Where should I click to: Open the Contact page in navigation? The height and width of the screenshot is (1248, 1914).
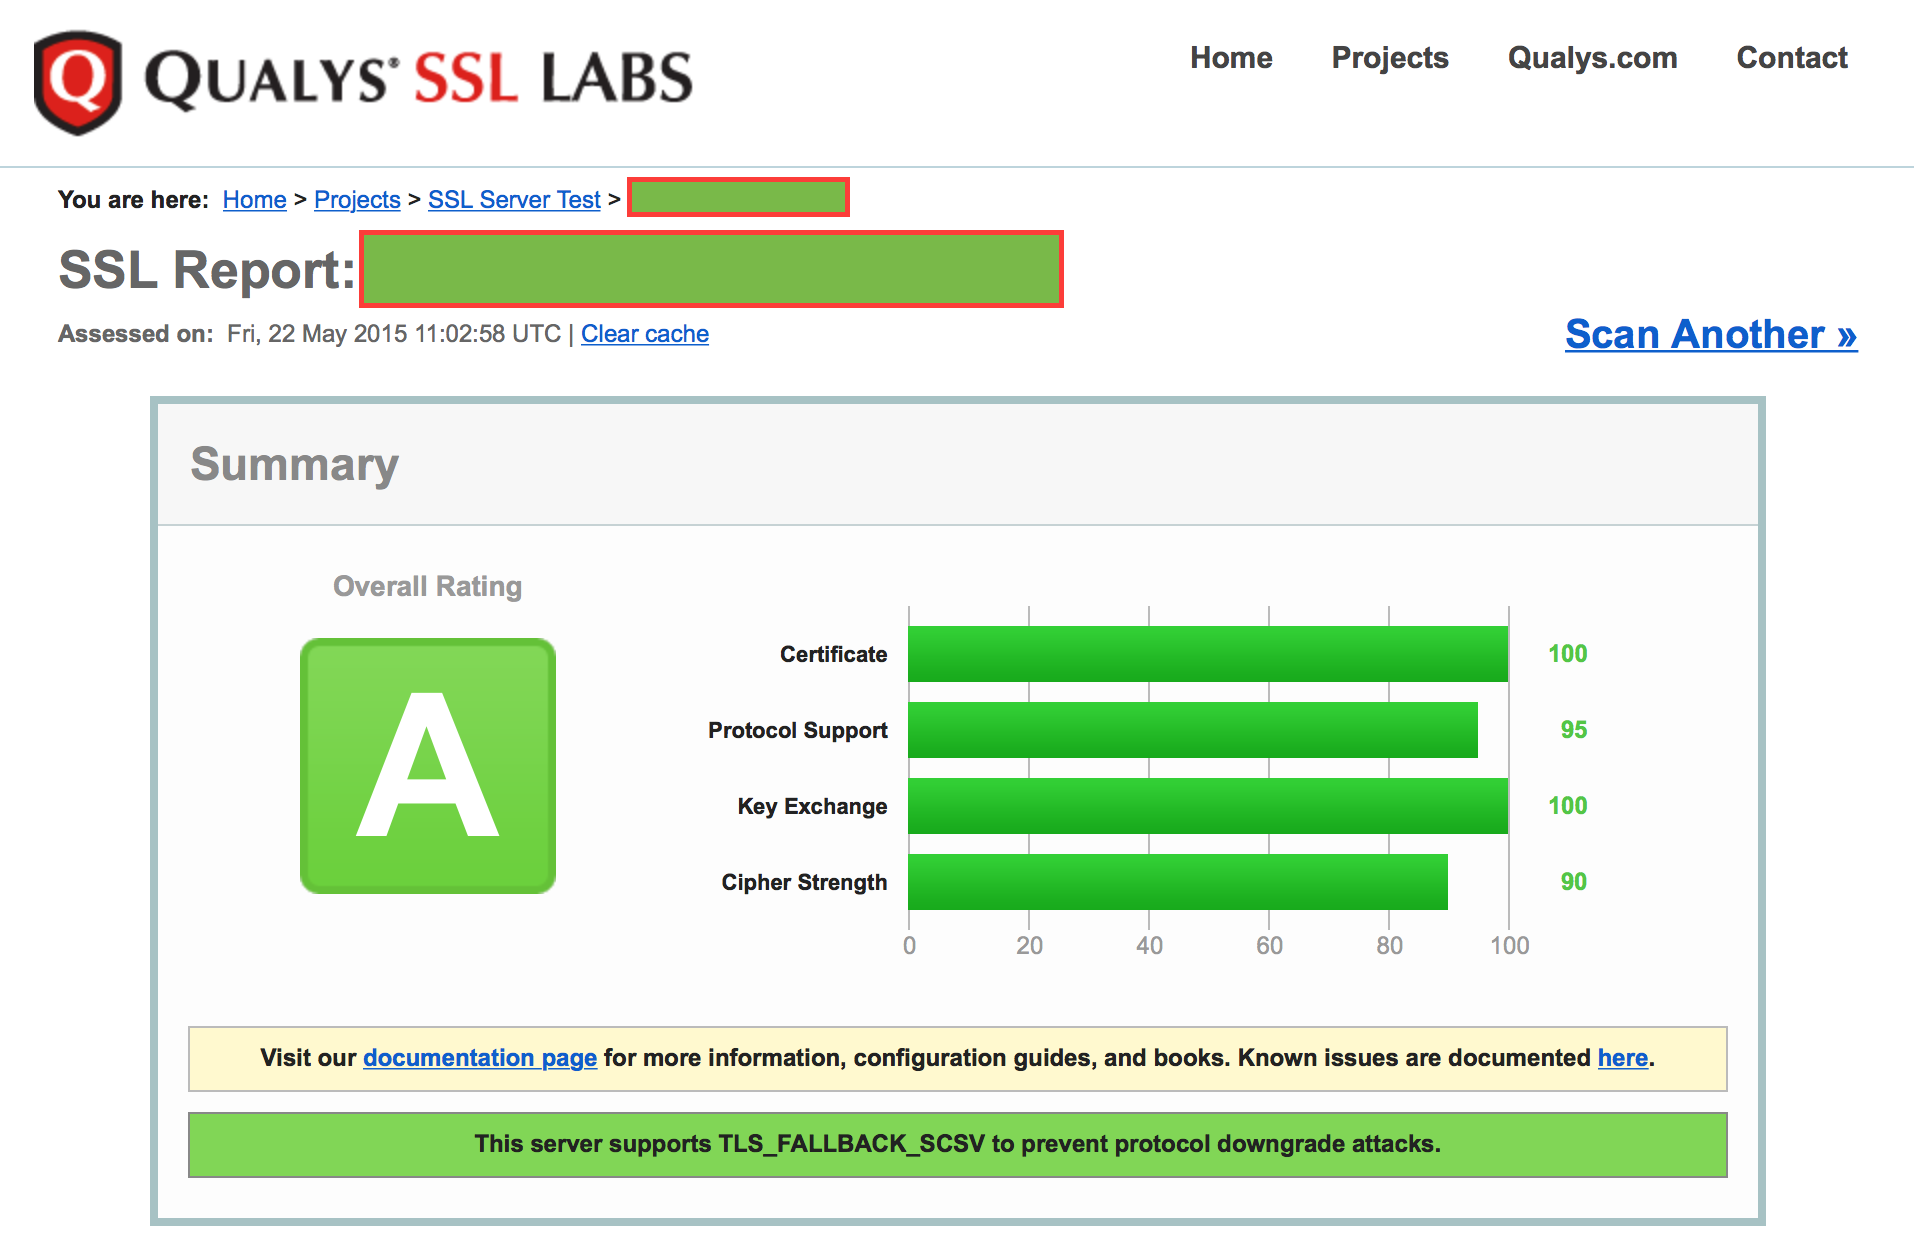tap(1791, 58)
